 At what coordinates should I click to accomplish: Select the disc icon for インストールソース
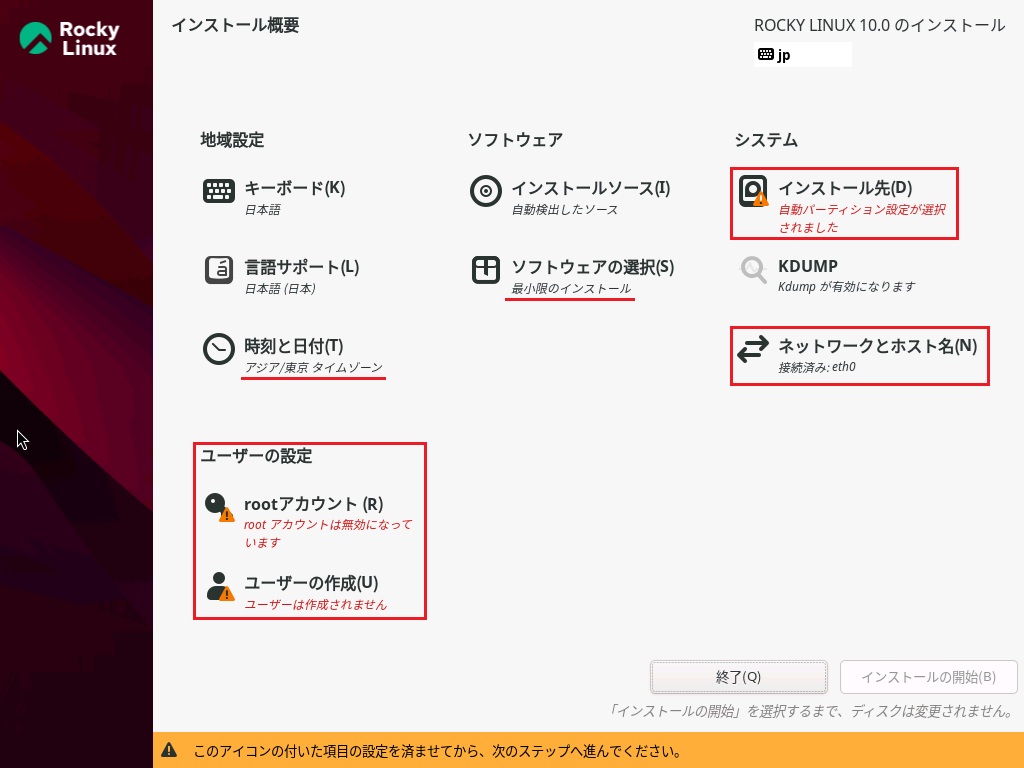pyautogui.click(x=486, y=191)
